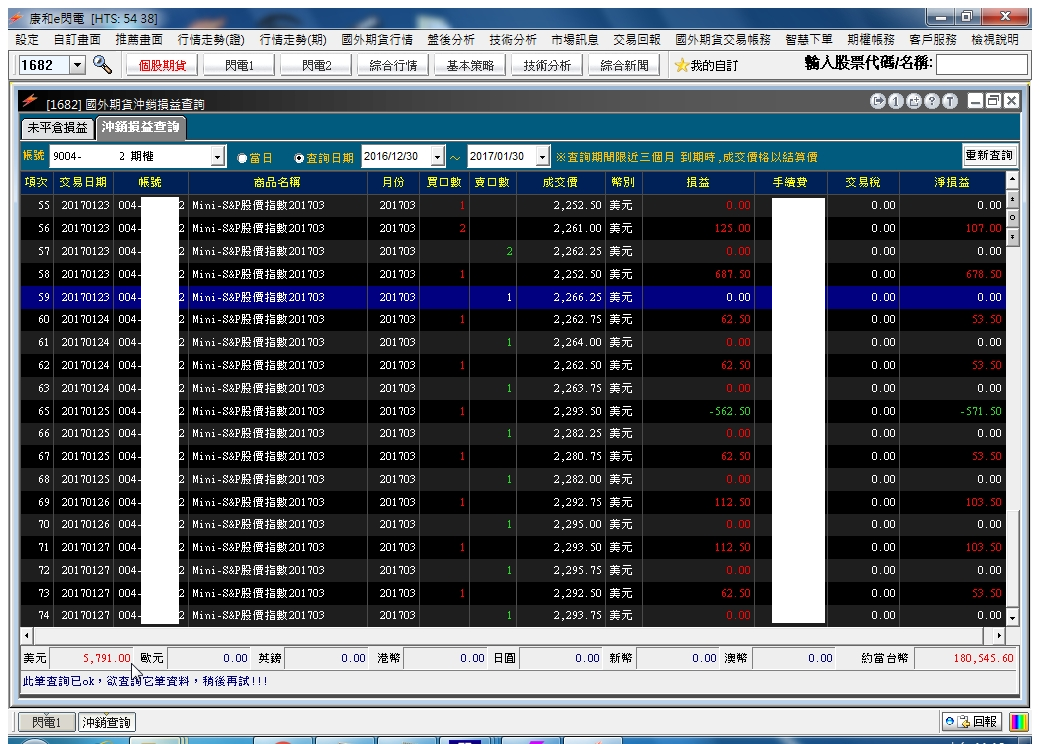Open the 帳號 account dropdown
1040x744 pixels.
218,156
